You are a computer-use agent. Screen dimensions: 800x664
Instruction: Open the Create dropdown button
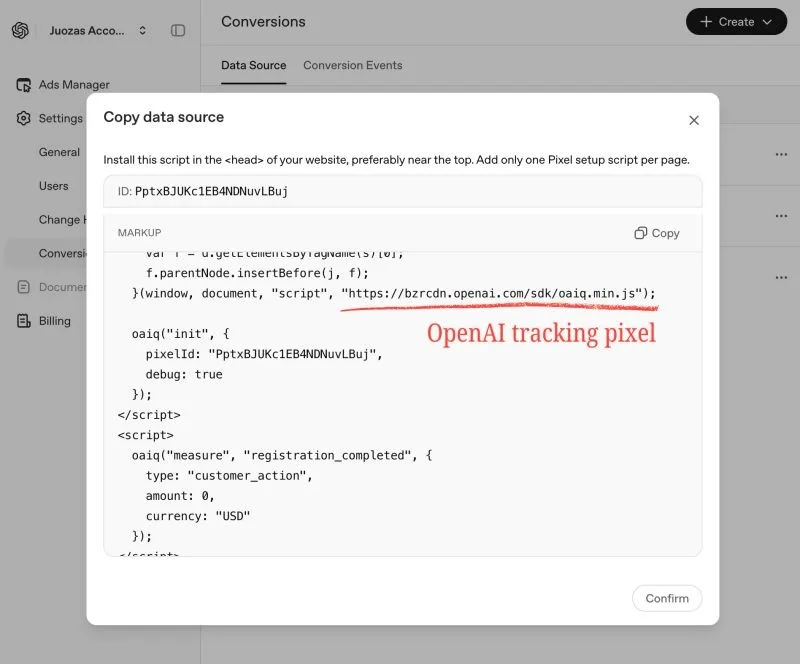tap(736, 22)
